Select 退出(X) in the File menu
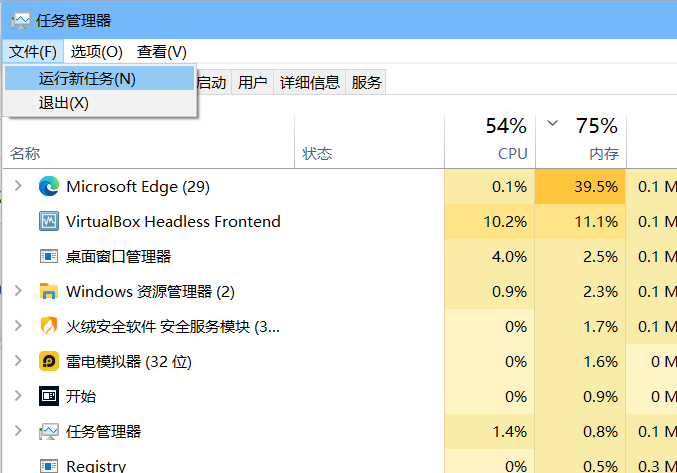This screenshot has height=473, width=677. [x=64, y=102]
